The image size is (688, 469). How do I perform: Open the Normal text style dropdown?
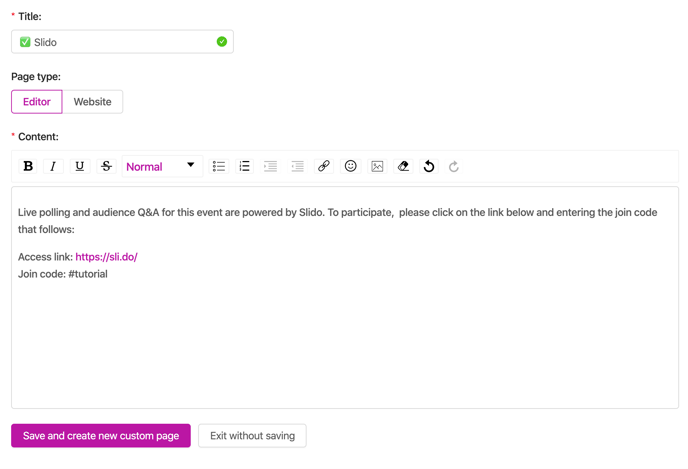click(x=162, y=167)
